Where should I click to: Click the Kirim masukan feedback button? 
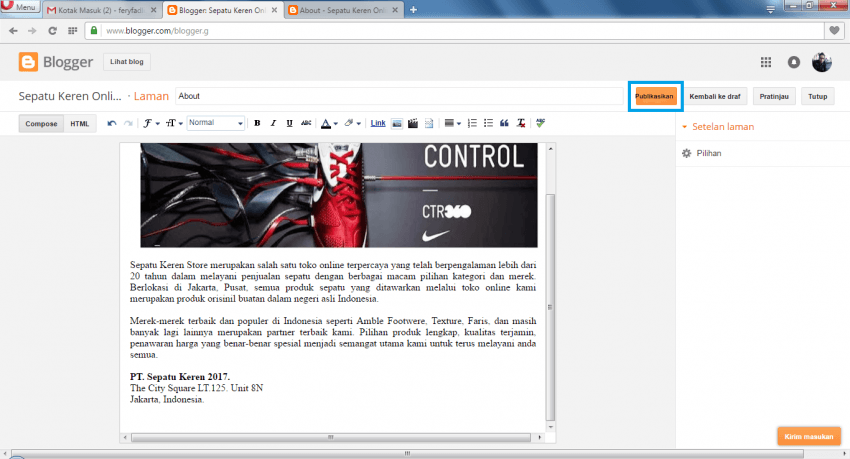808,436
